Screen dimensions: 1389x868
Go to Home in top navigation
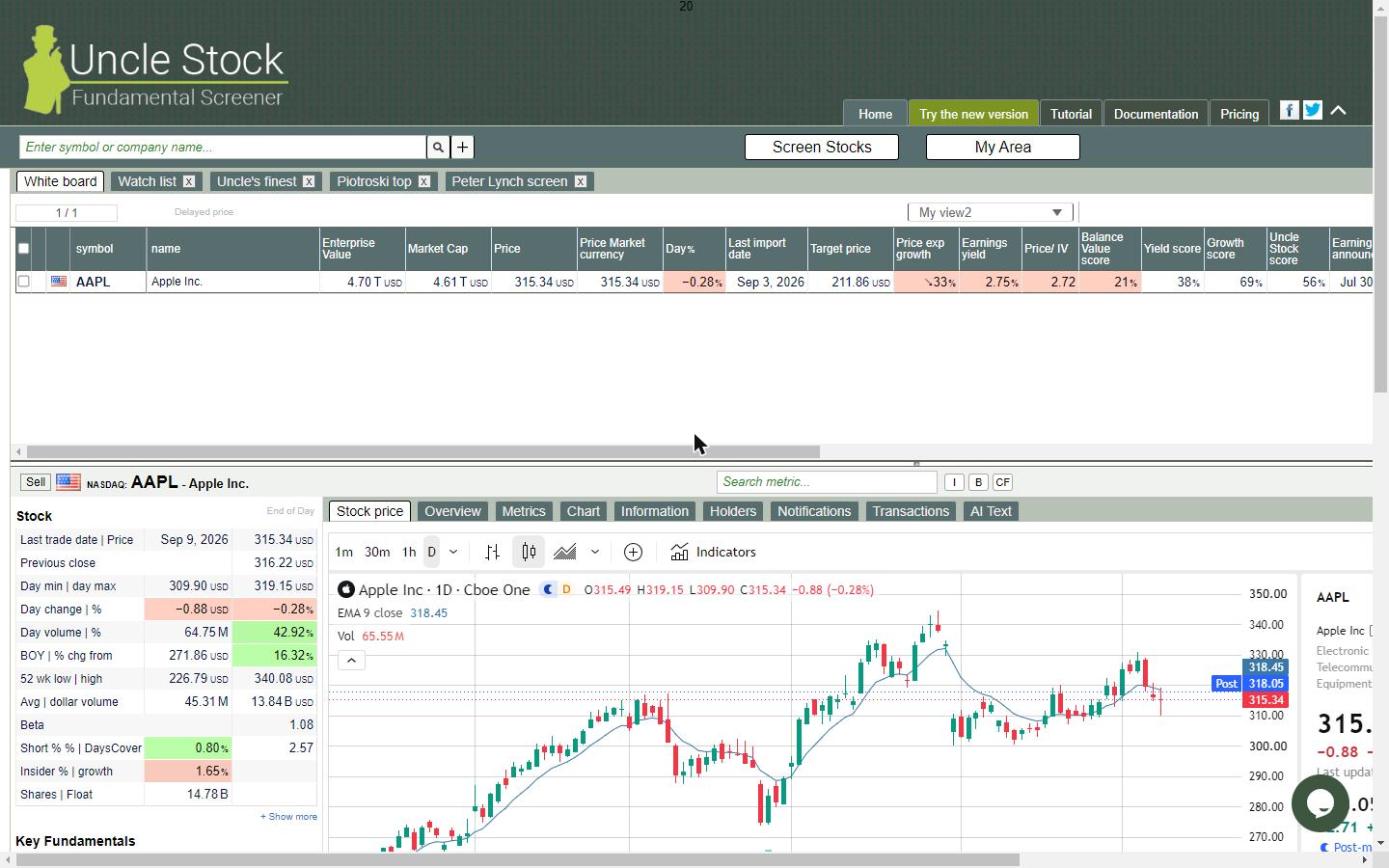[875, 114]
